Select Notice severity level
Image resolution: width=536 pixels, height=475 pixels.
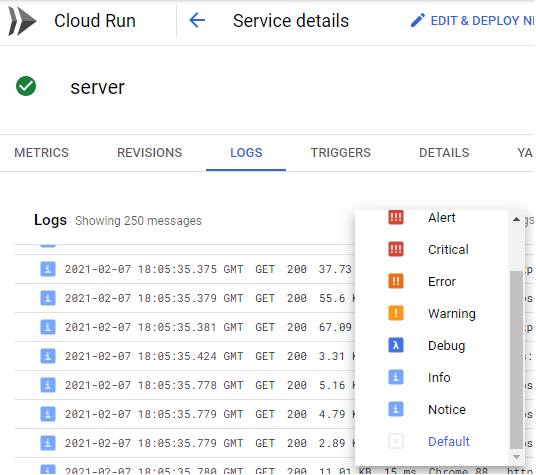pyautogui.click(x=431, y=409)
